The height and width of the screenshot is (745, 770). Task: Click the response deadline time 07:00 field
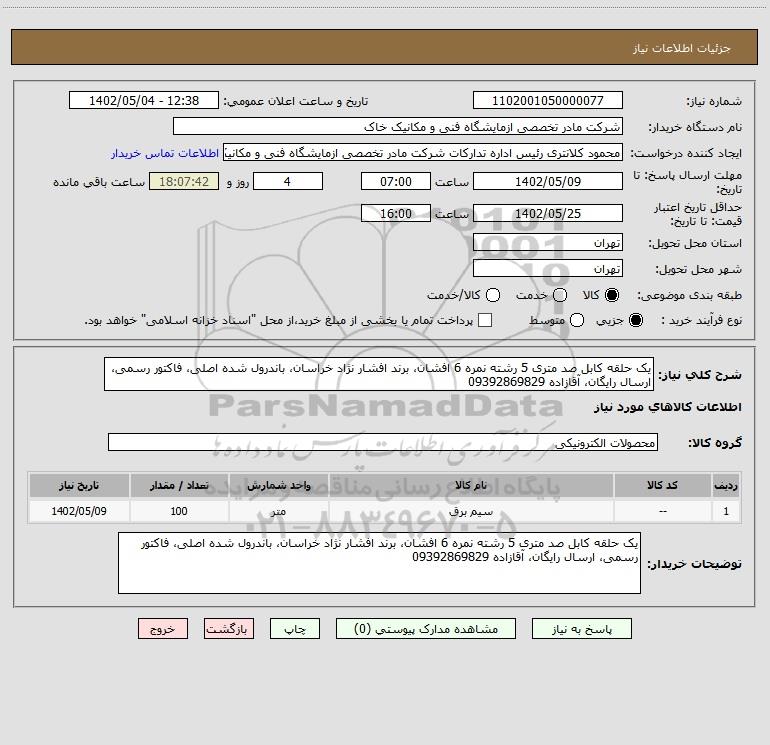point(396,182)
